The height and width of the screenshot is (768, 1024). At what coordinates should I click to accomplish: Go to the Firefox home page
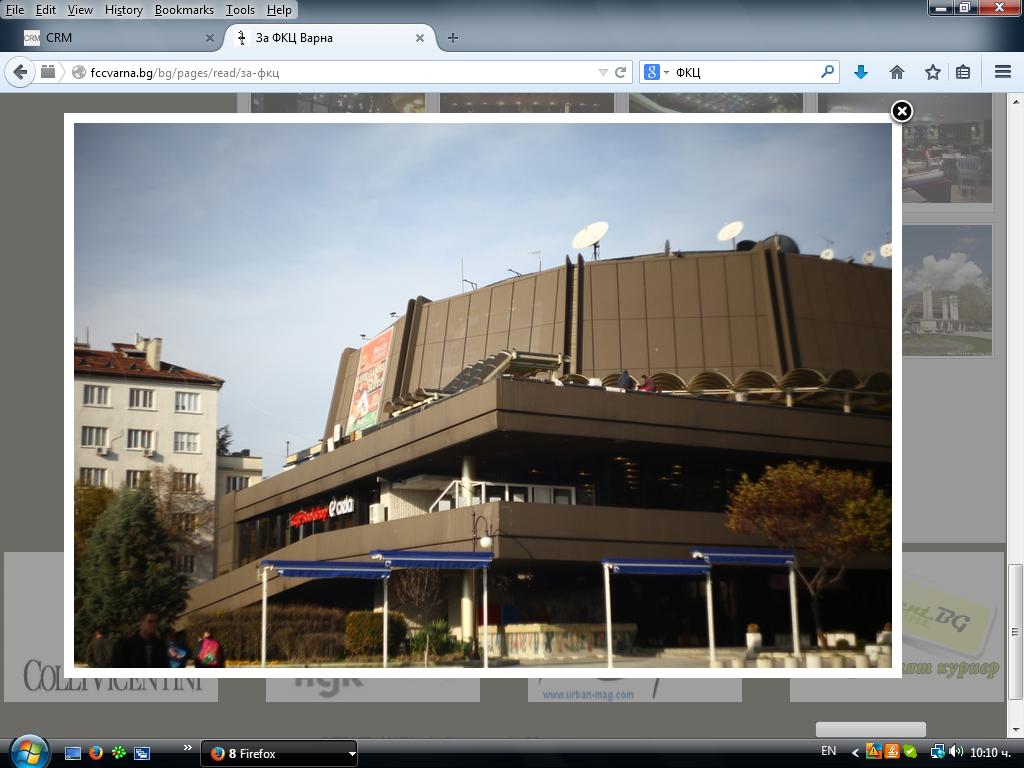897,72
